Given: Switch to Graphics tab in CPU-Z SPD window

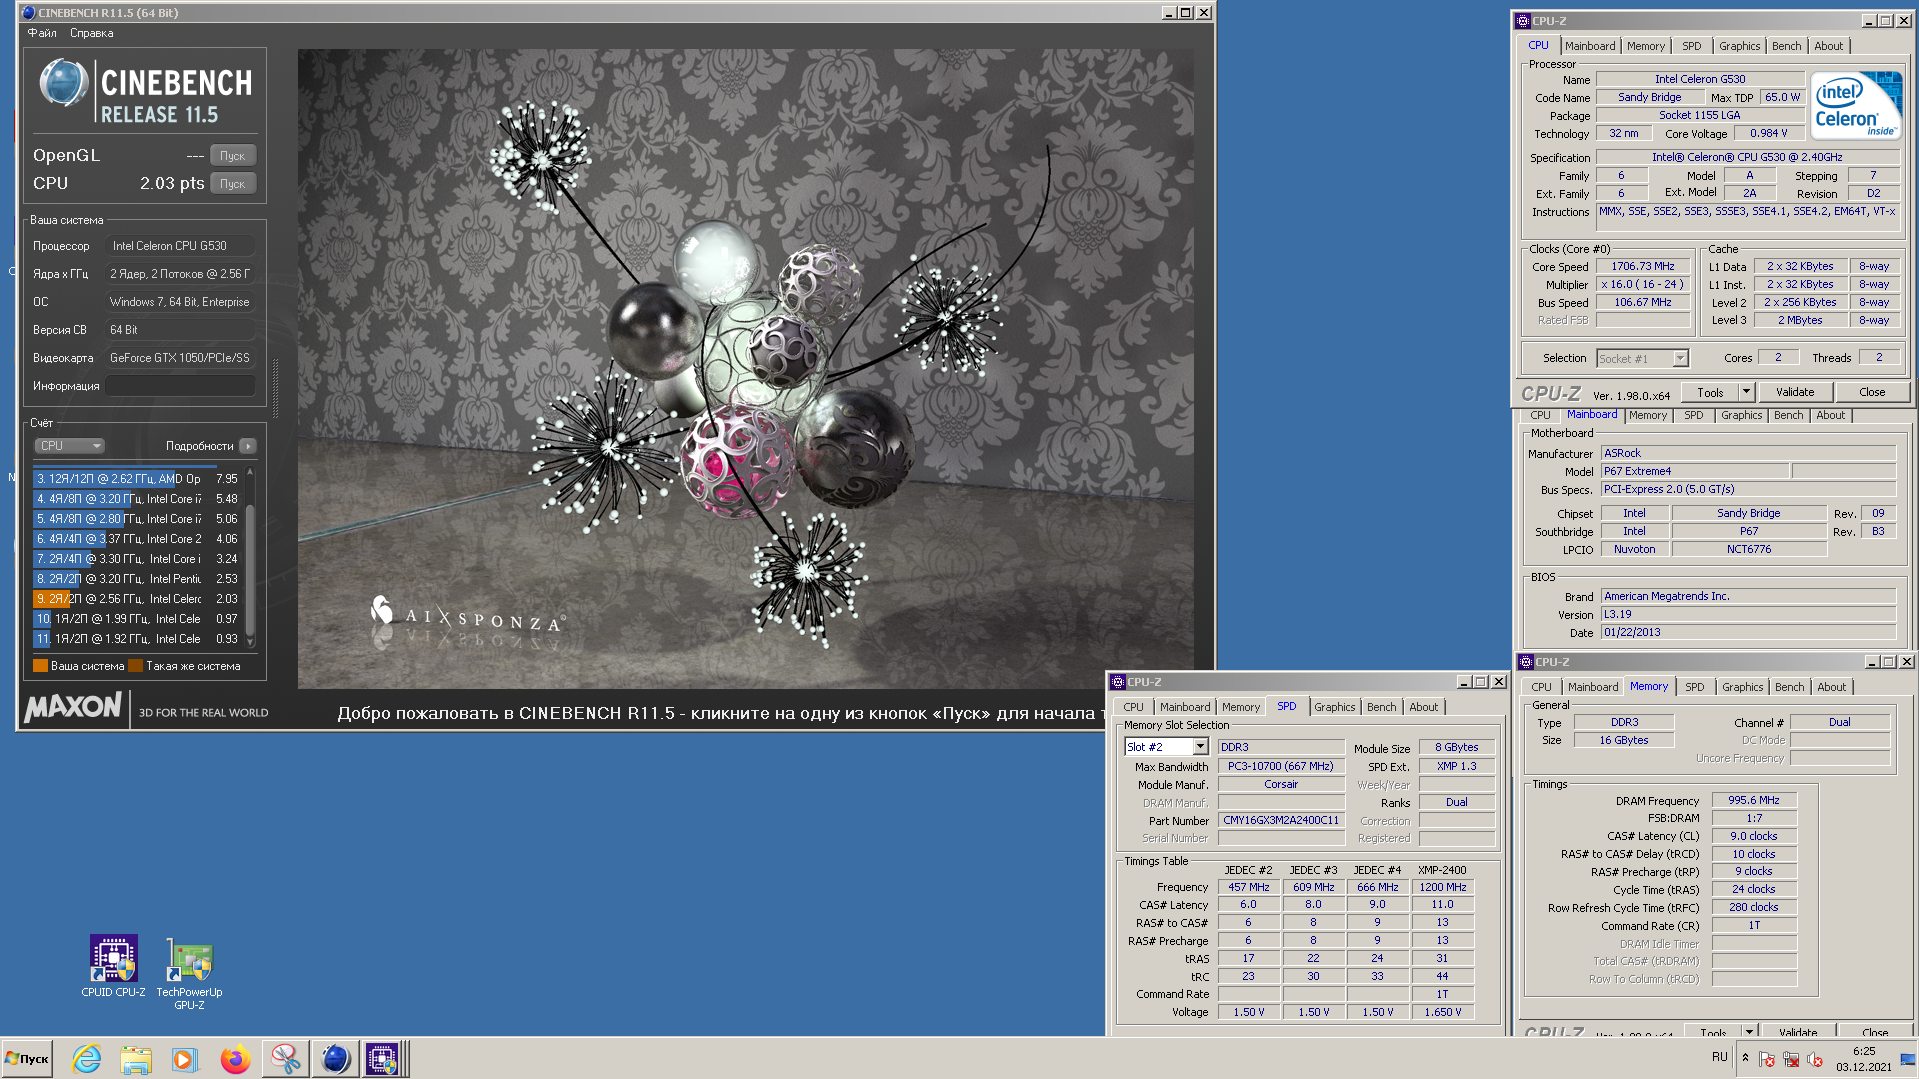Looking at the screenshot, I should pos(1335,707).
